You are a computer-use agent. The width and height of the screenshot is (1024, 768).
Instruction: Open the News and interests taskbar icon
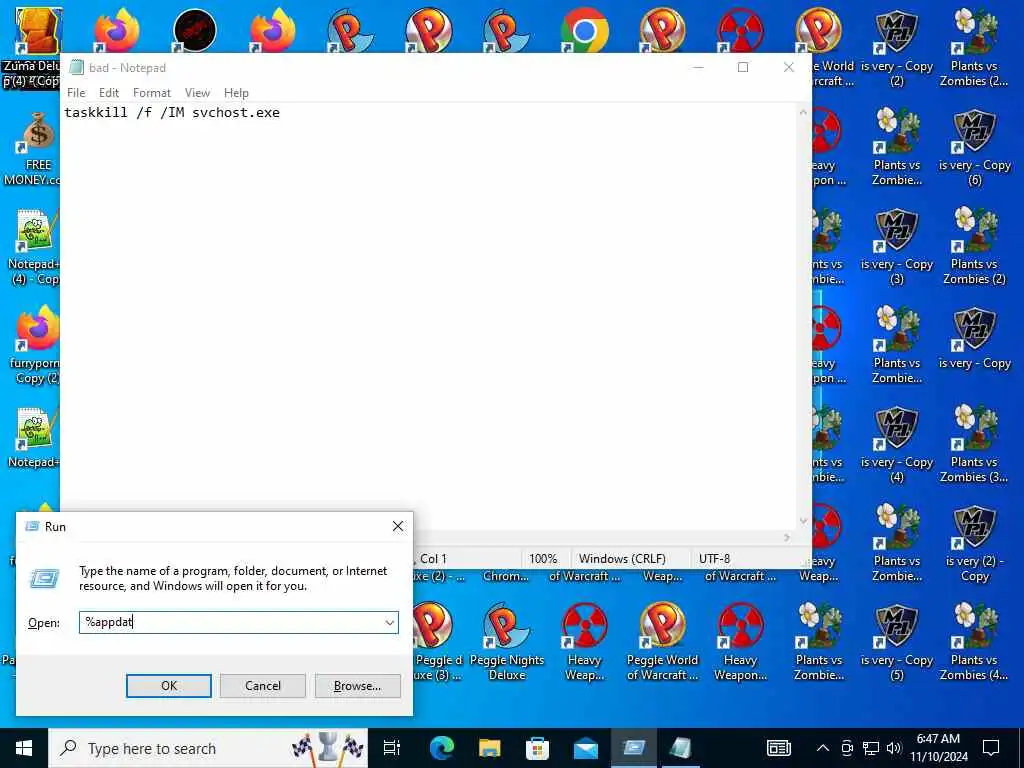(x=778, y=748)
